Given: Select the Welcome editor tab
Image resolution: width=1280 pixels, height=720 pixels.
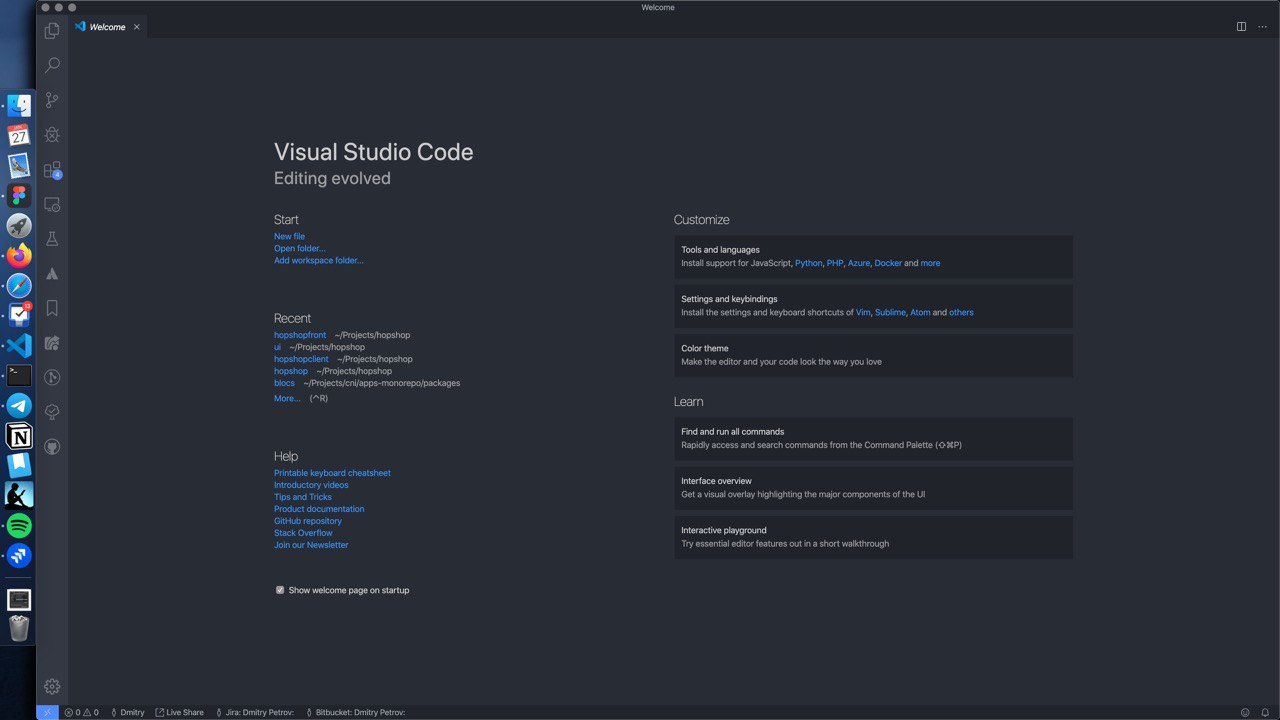Looking at the screenshot, I should (108, 27).
